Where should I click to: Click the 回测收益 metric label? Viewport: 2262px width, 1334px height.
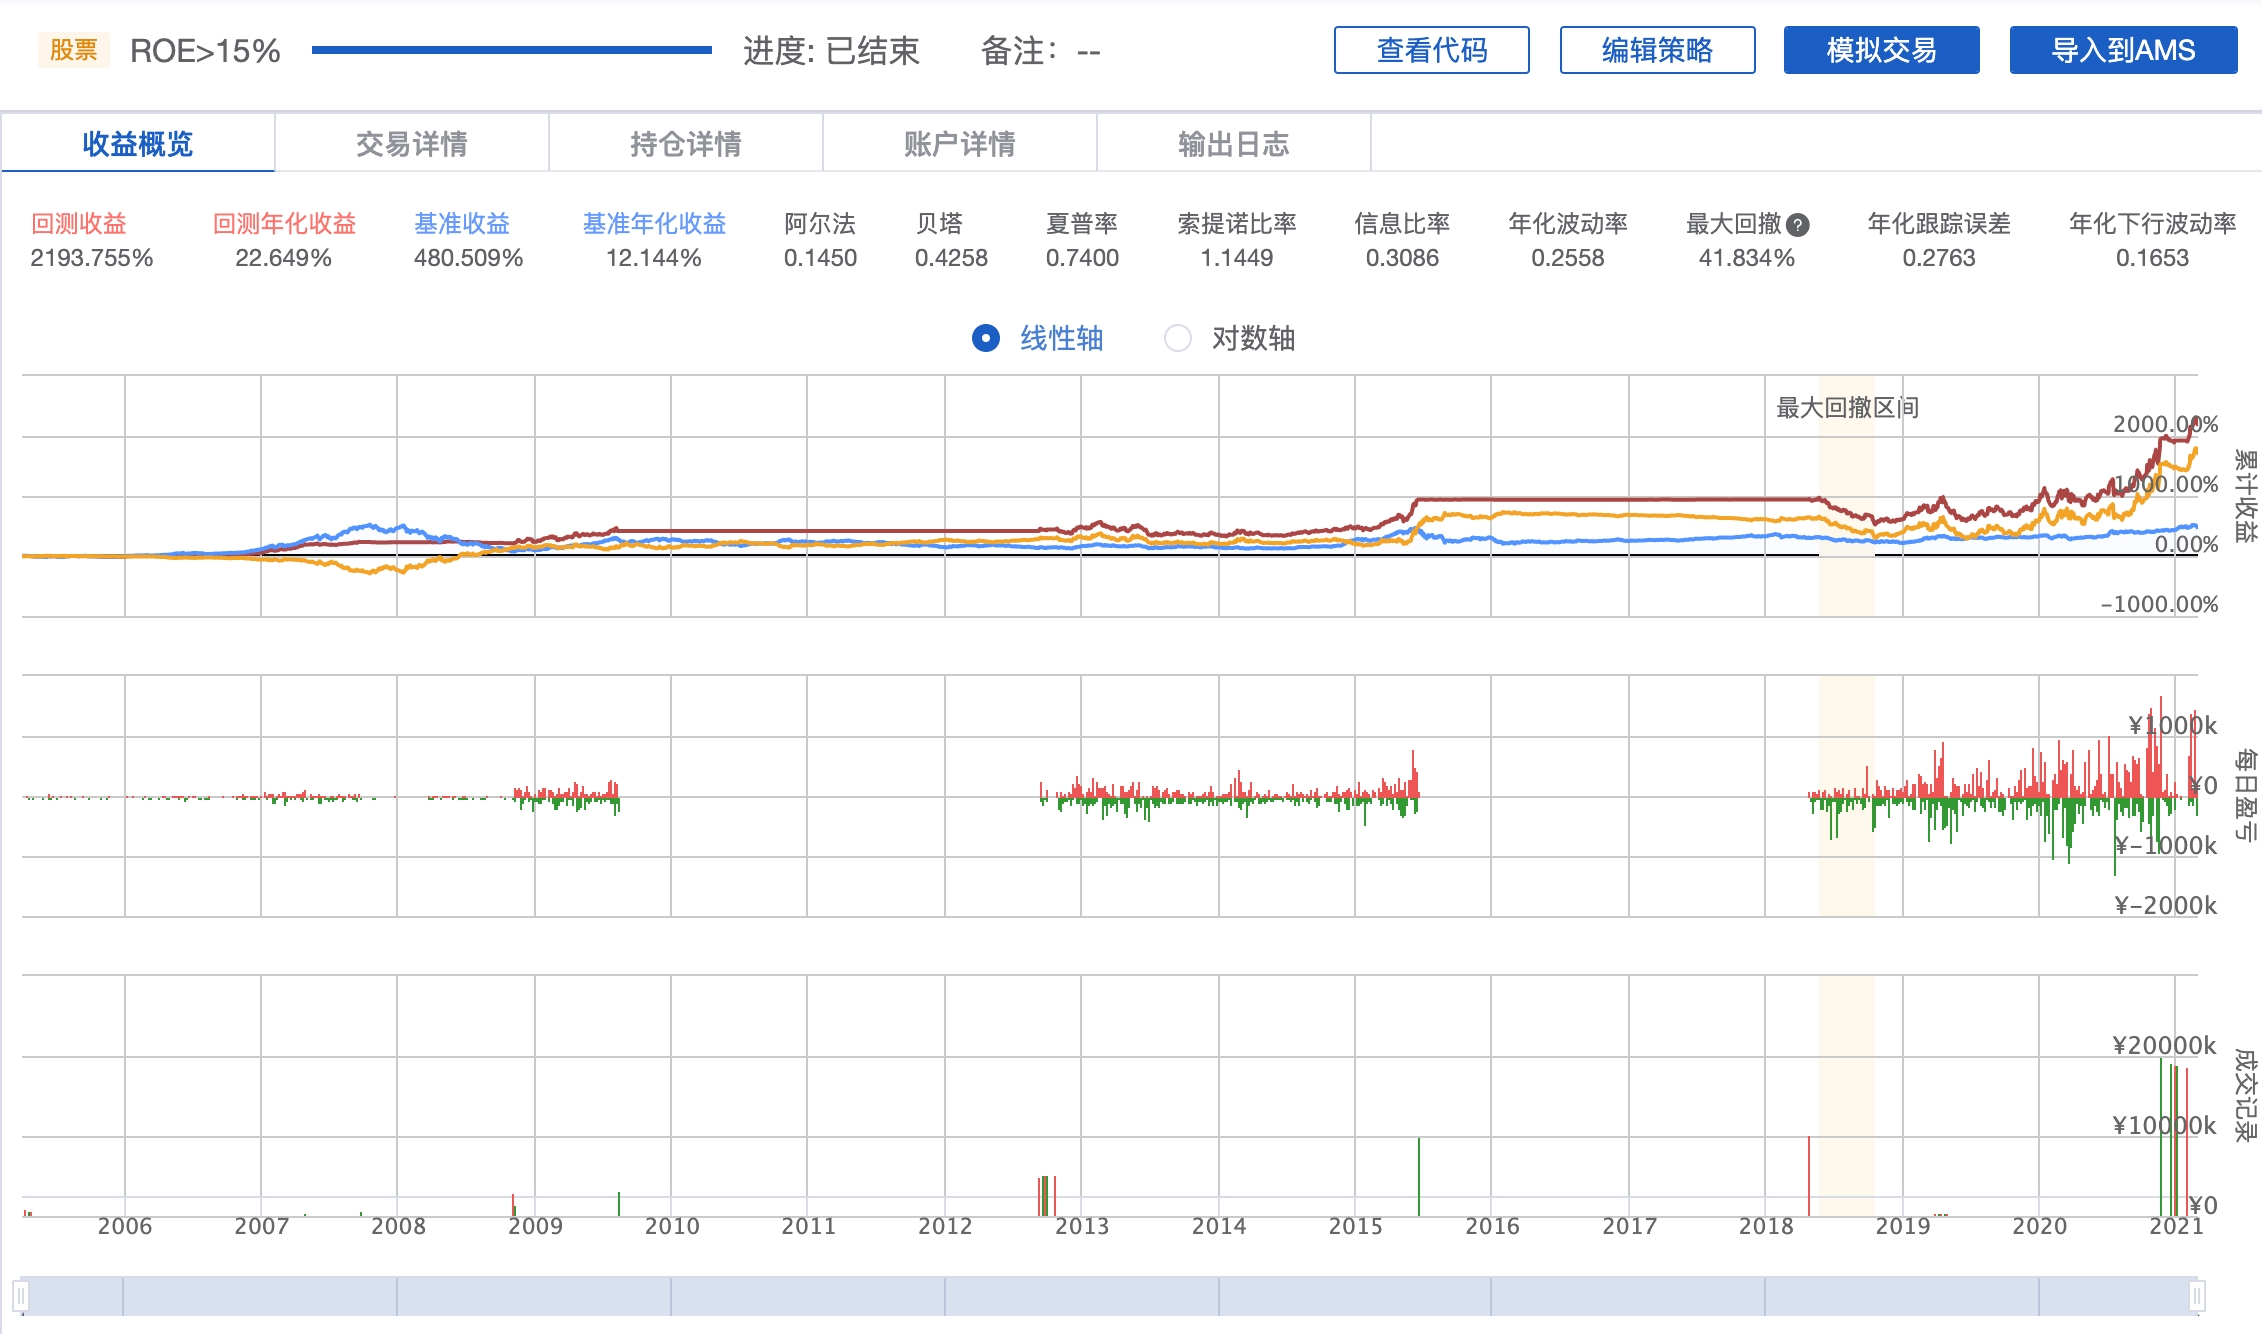point(79,224)
